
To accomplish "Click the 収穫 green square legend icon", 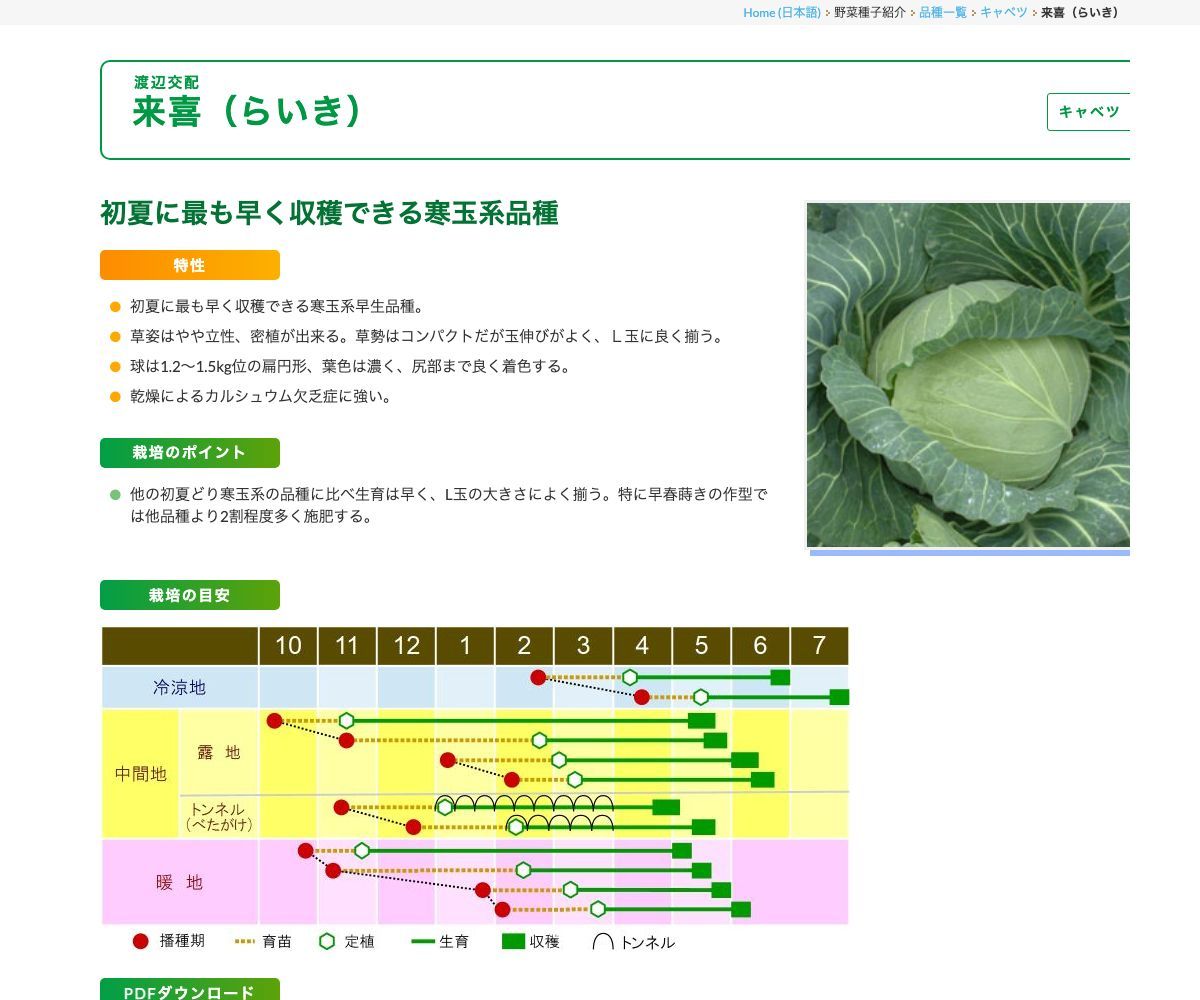I will tap(513, 941).
